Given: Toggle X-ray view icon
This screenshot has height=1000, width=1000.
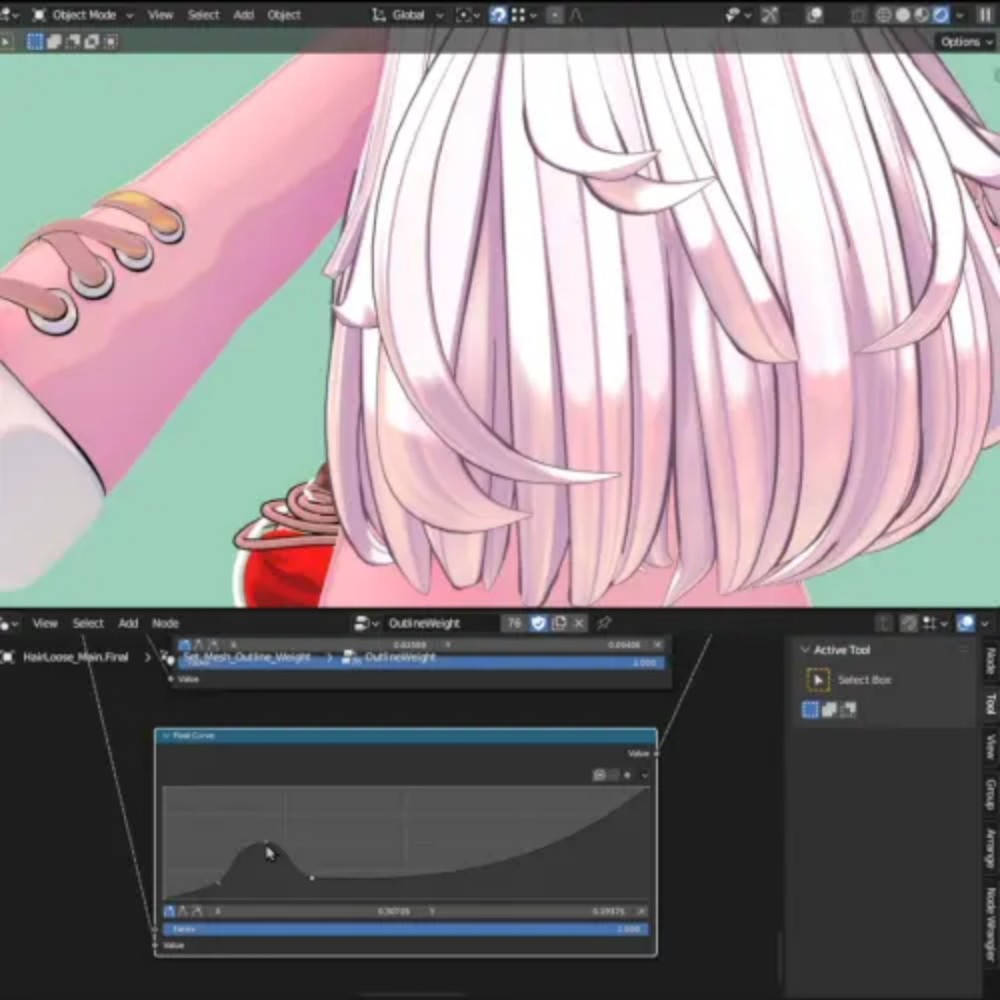Looking at the screenshot, I should point(858,15).
